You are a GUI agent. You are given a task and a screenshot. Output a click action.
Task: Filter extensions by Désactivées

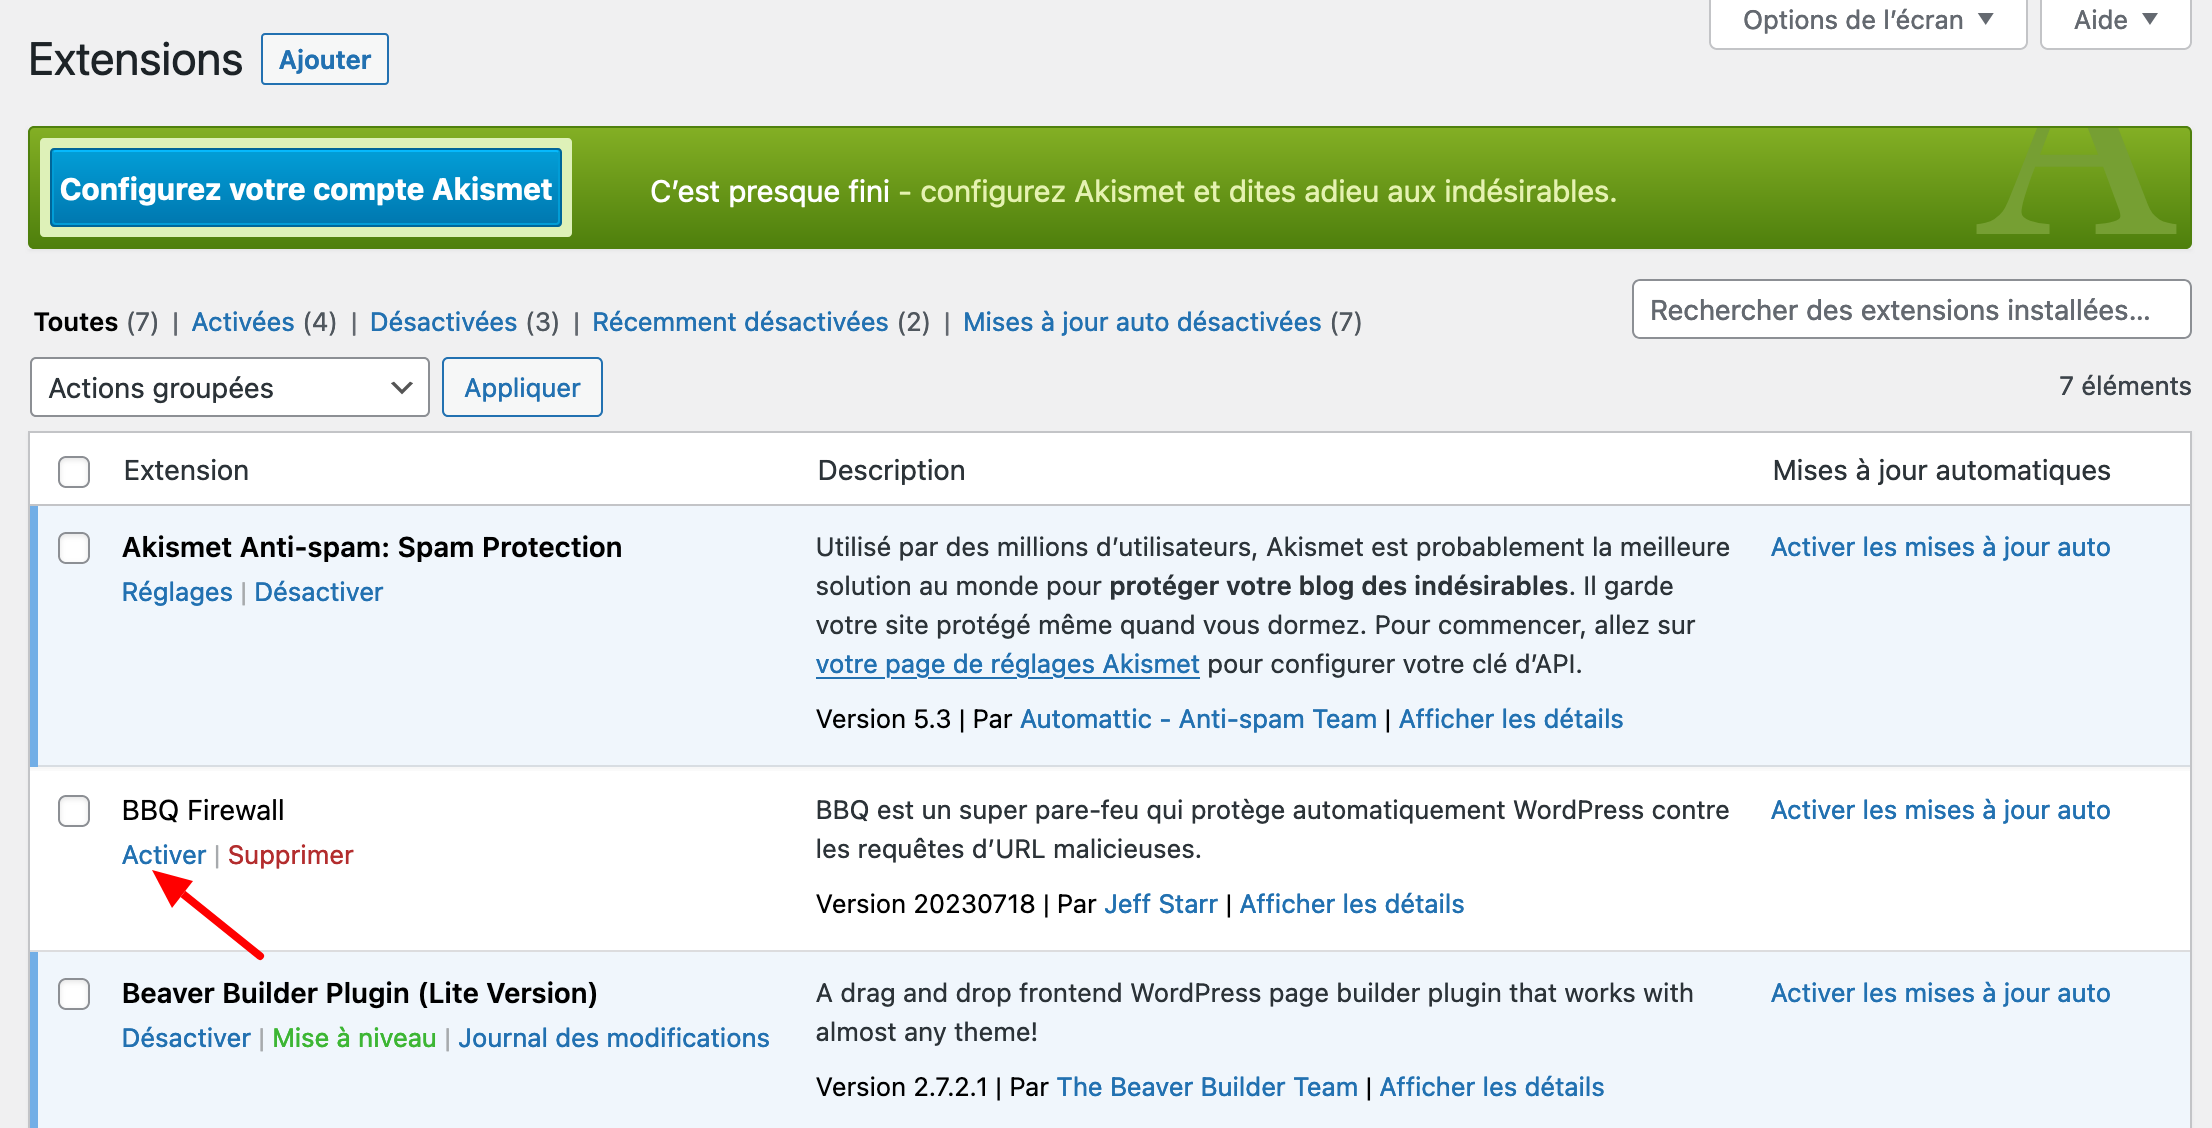tap(443, 321)
